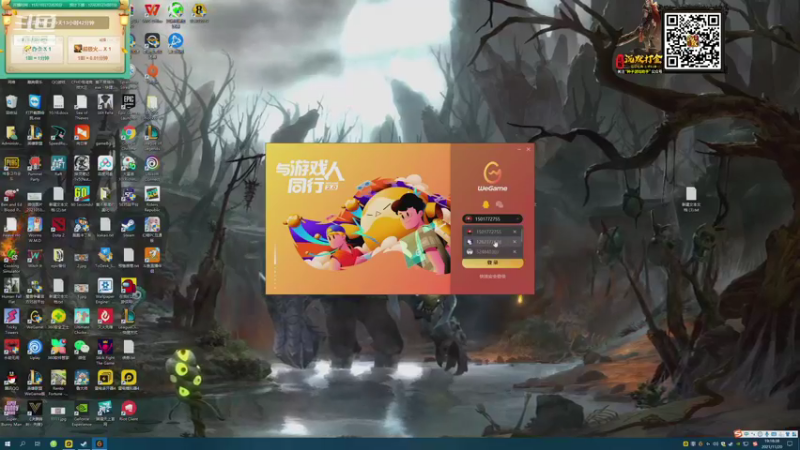Open the Tencent QQ penguin shortcut
Image resolution: width=800 pixels, height=450 pixels.
point(11,381)
